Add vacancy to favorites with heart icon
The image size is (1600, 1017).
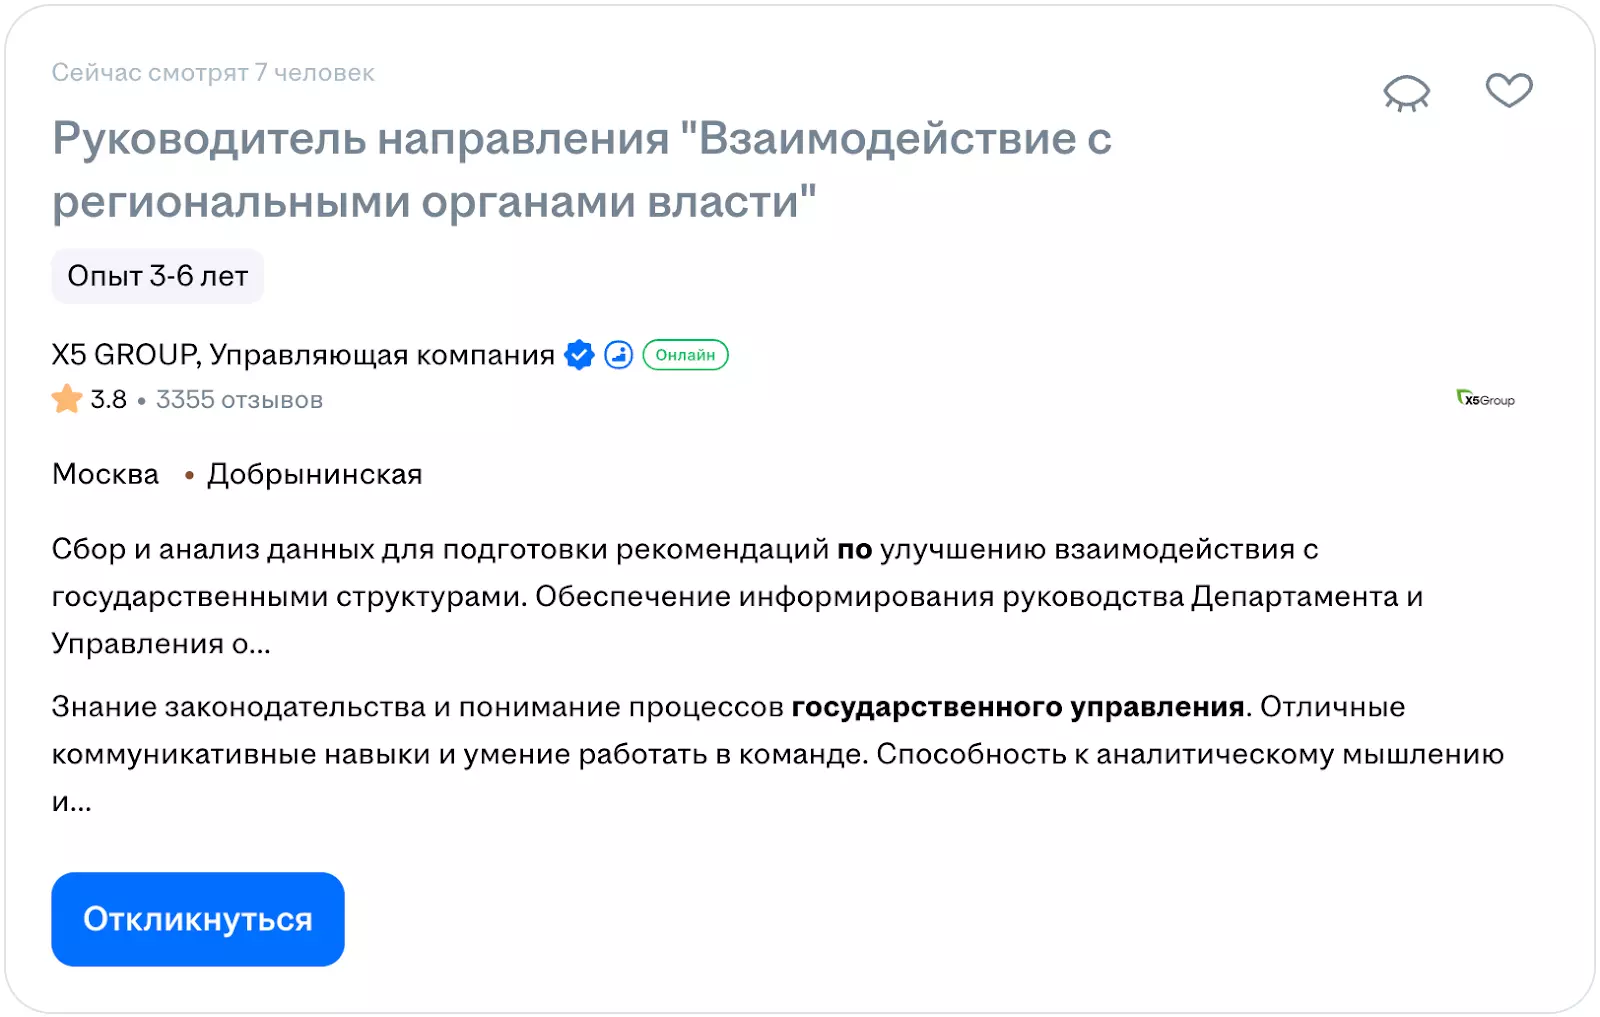[x=1508, y=91]
